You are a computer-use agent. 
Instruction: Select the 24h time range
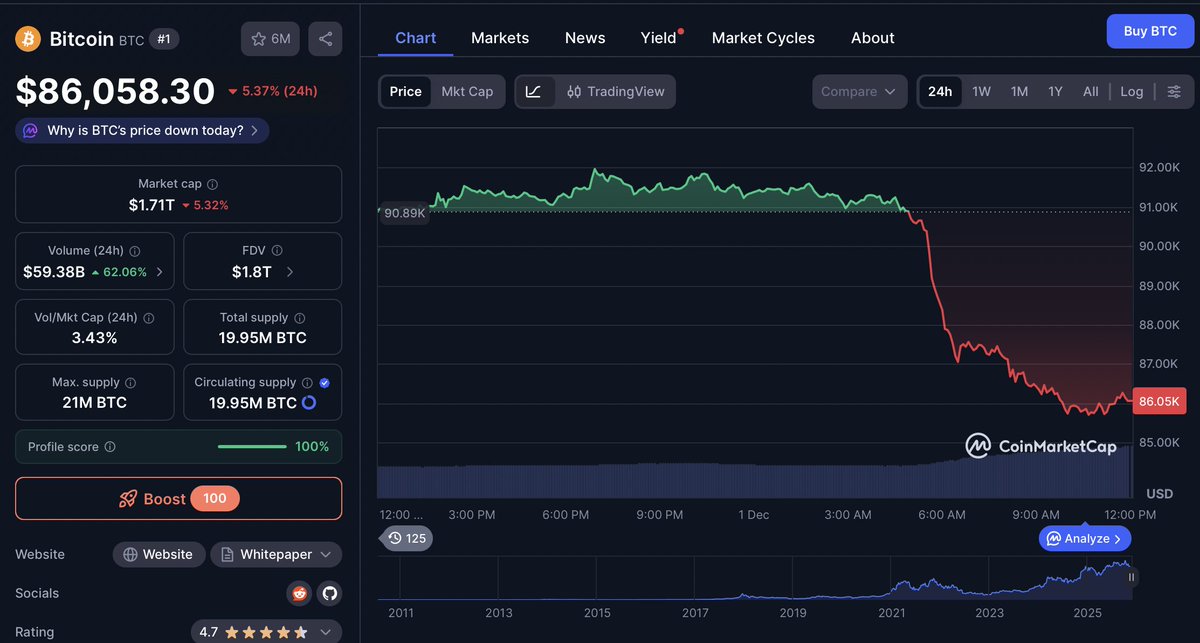[x=940, y=91]
